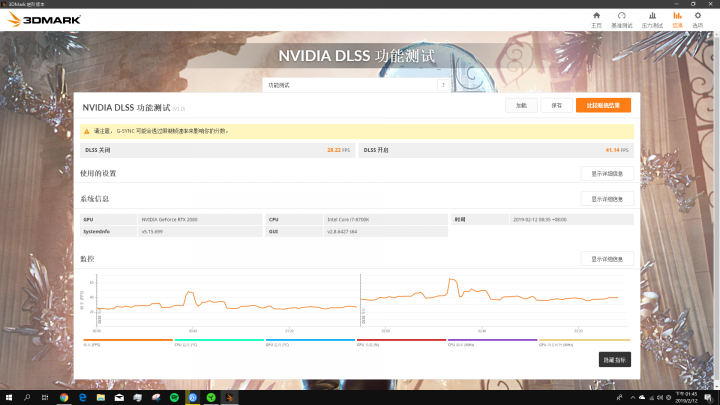This screenshot has height=405, width=720.
Task: Open File Explorer from the taskbar
Action: pos(101,397)
